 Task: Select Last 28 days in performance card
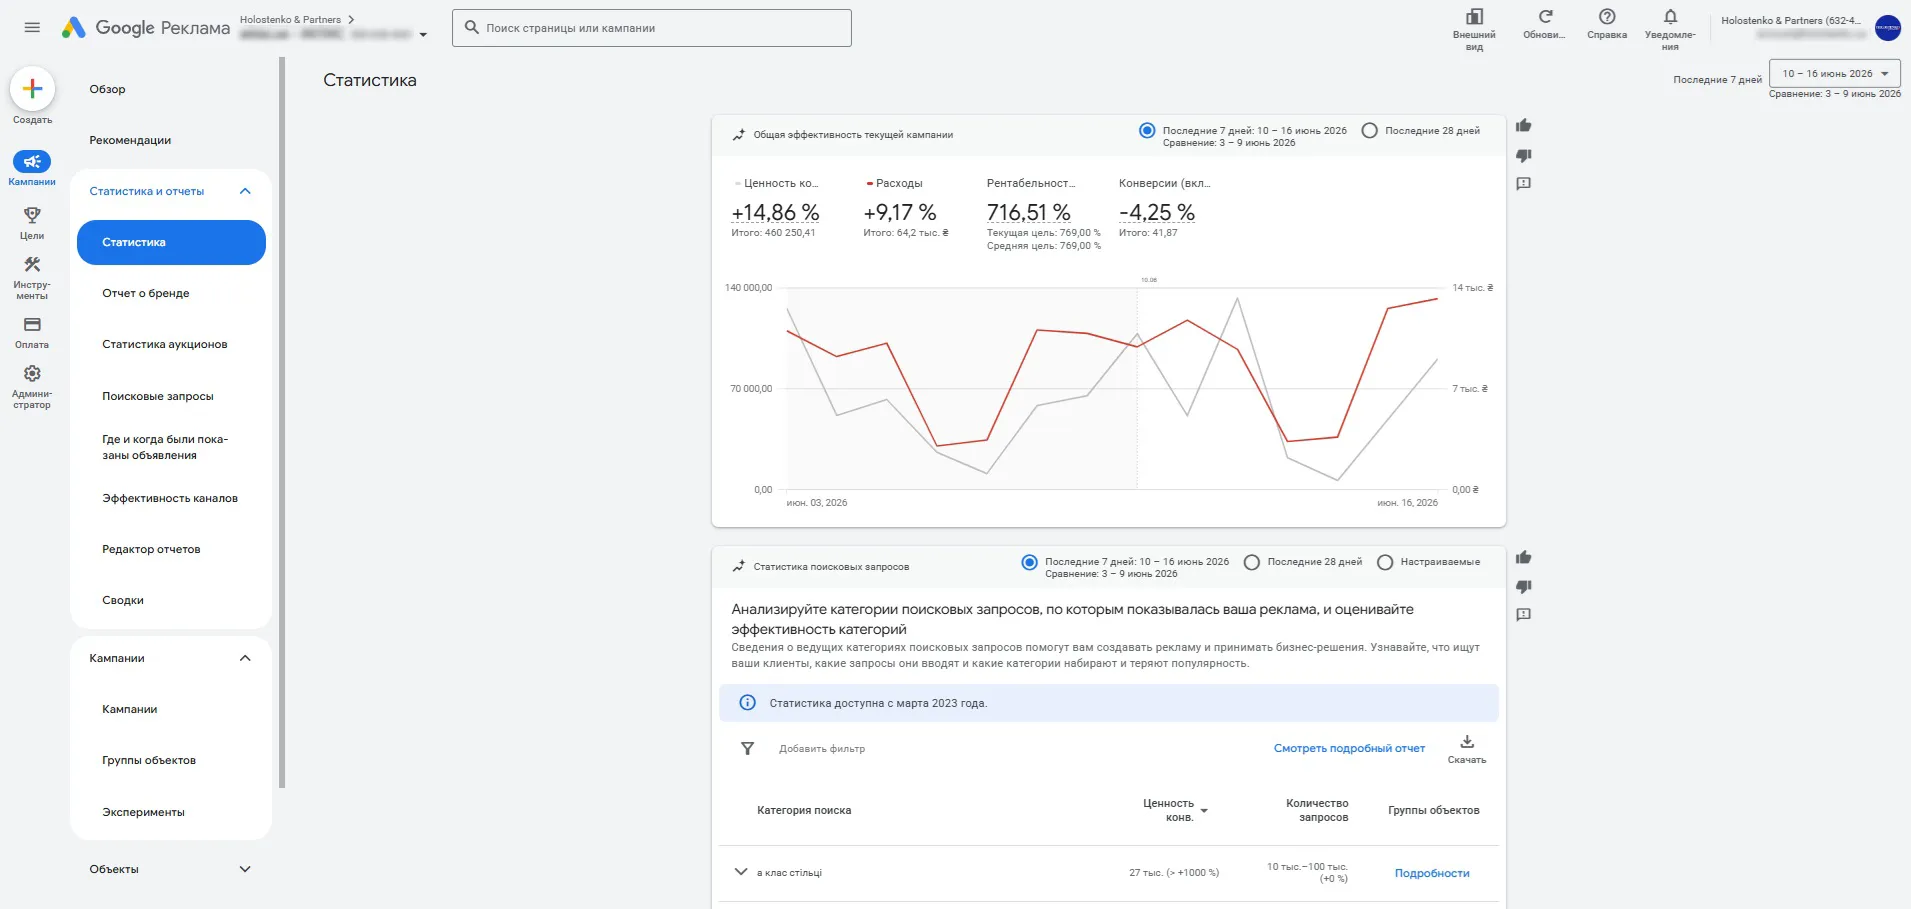[x=1370, y=131]
